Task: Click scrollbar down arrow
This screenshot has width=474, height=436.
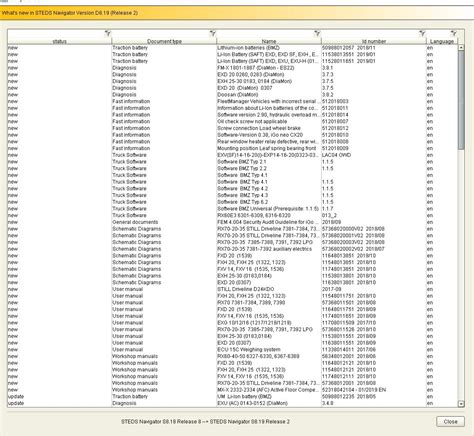Action: pos(461,404)
